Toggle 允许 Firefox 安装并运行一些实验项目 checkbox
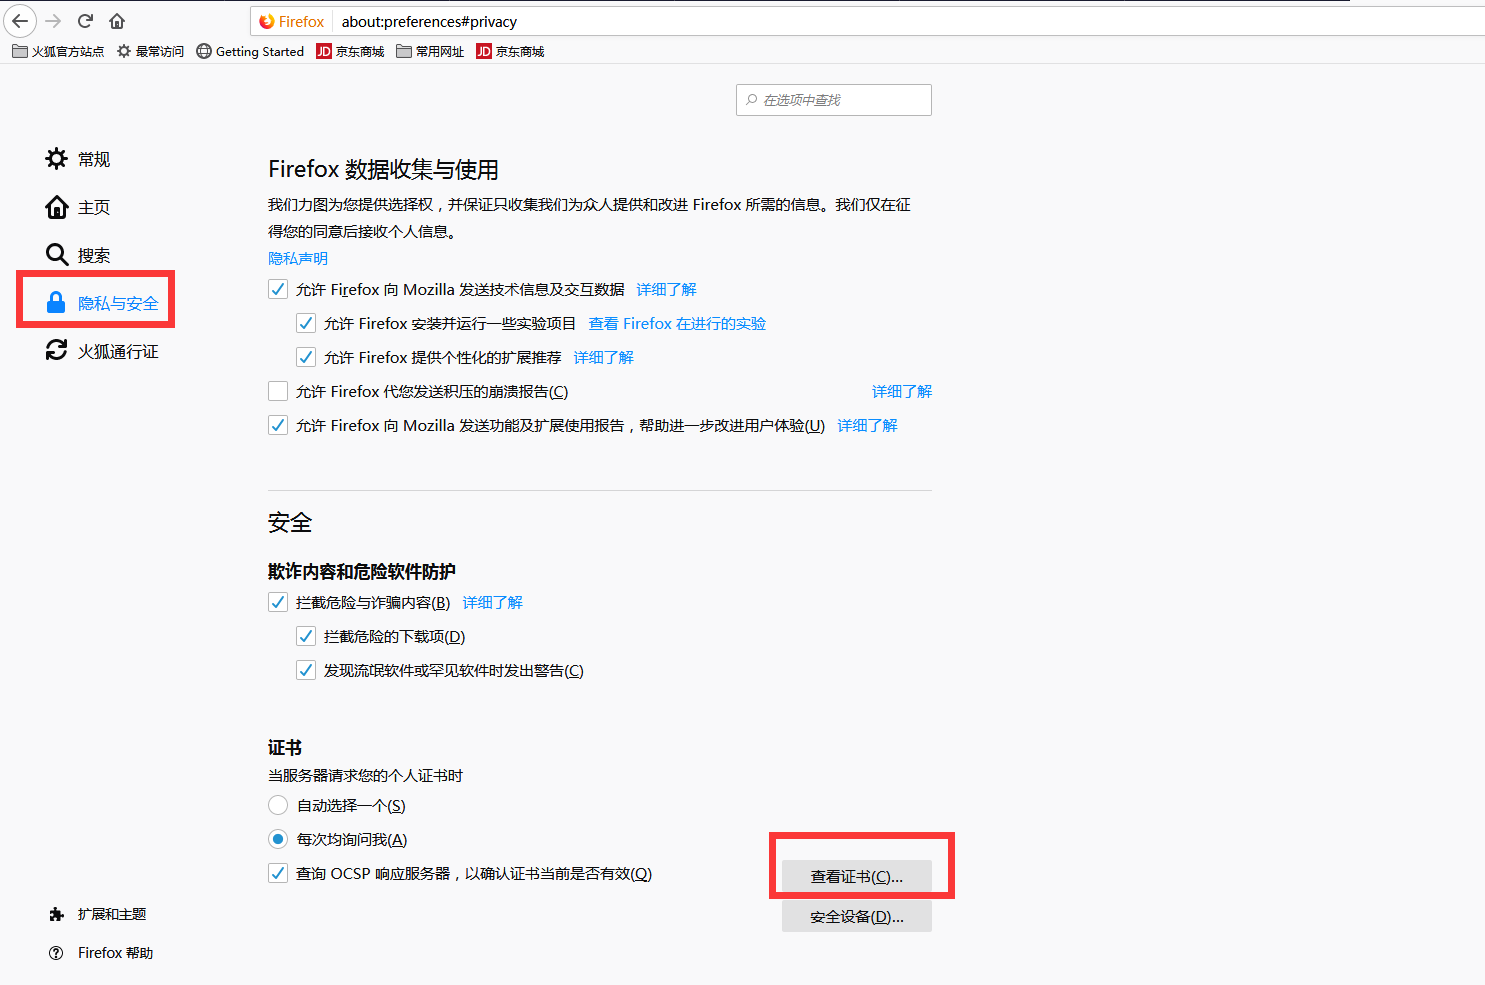 coord(306,323)
